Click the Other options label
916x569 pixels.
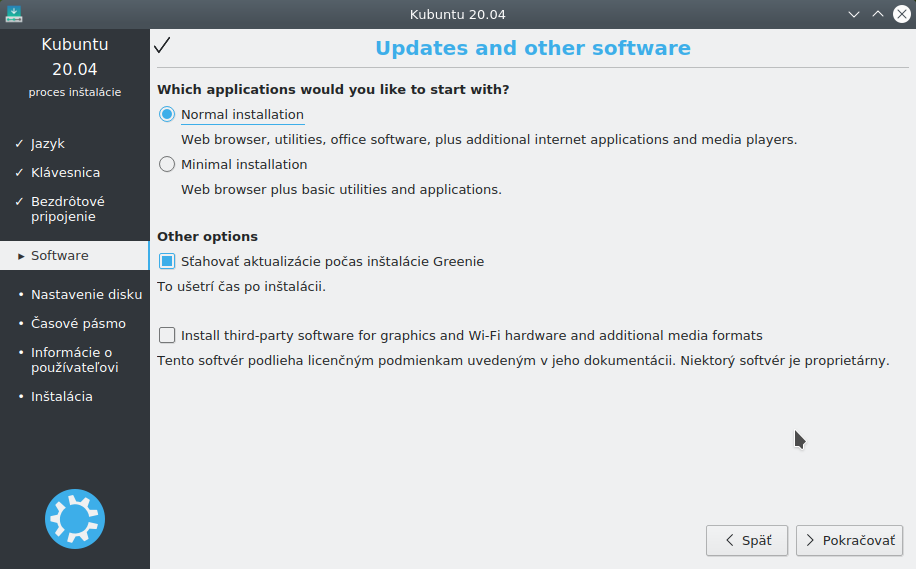coord(207,237)
